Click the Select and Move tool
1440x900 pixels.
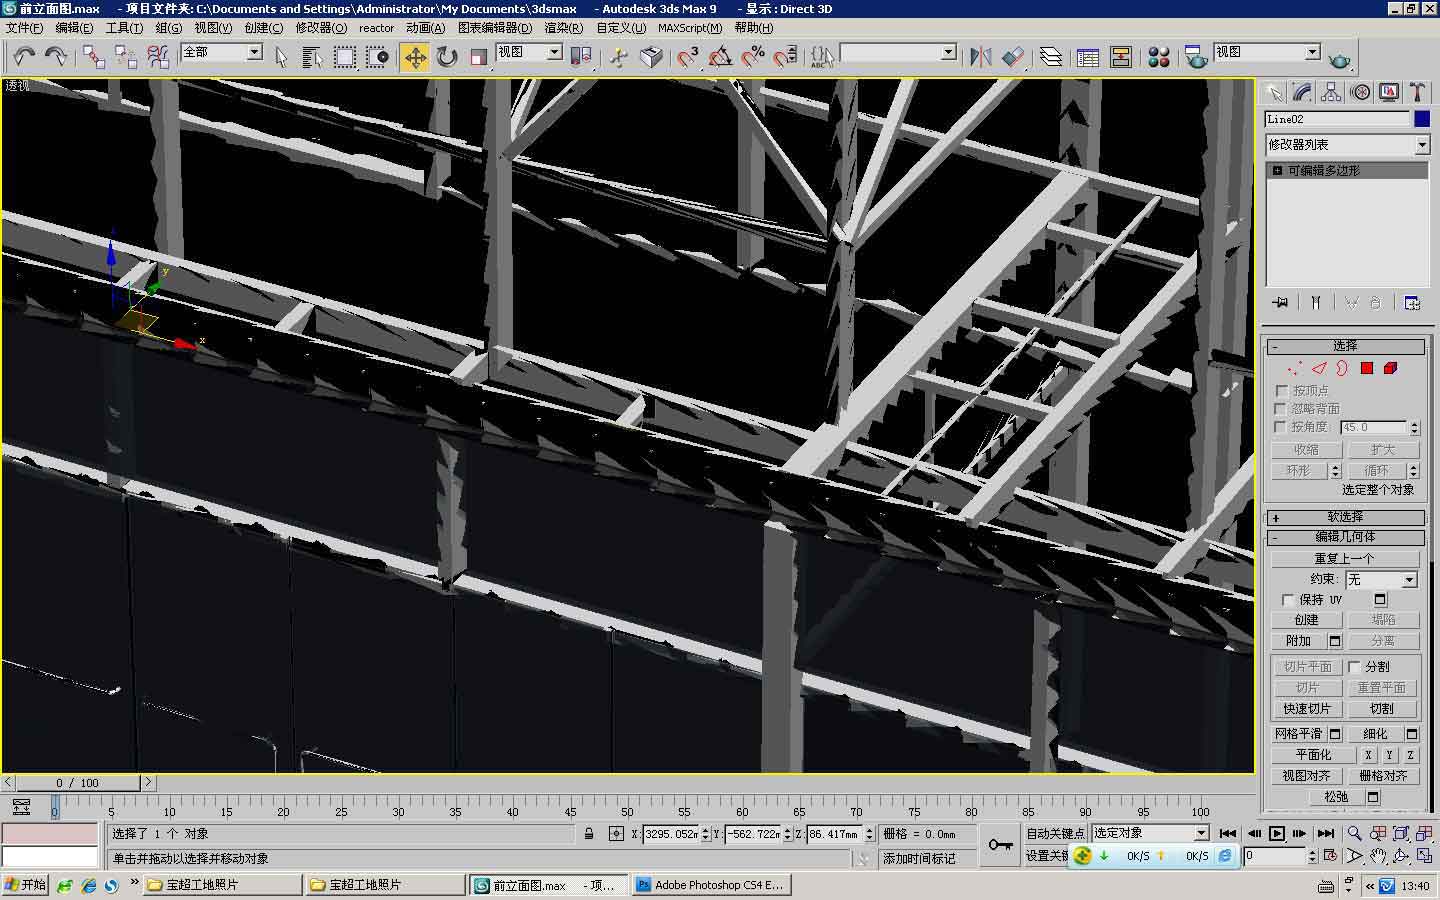click(x=414, y=57)
